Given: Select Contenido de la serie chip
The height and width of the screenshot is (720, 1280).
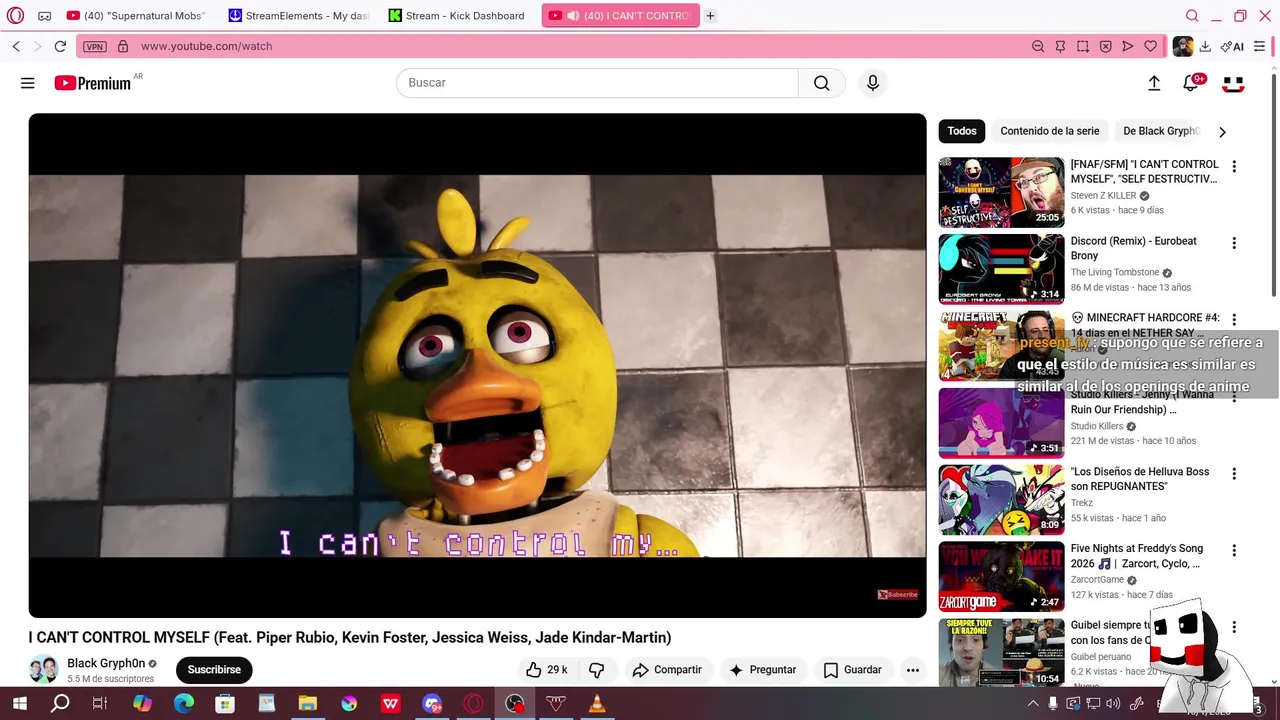Looking at the screenshot, I should [x=1050, y=131].
